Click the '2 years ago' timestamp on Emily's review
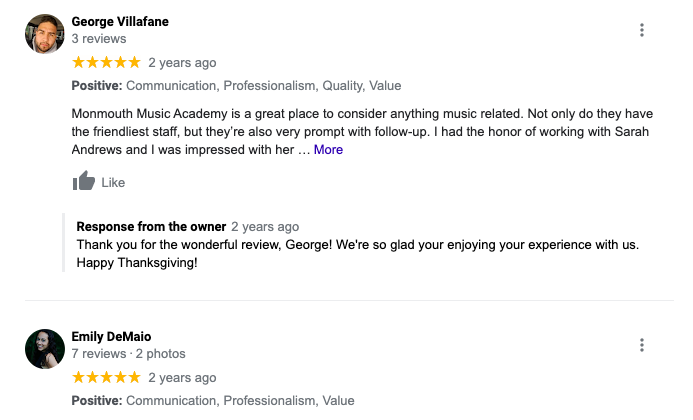 click(x=182, y=378)
